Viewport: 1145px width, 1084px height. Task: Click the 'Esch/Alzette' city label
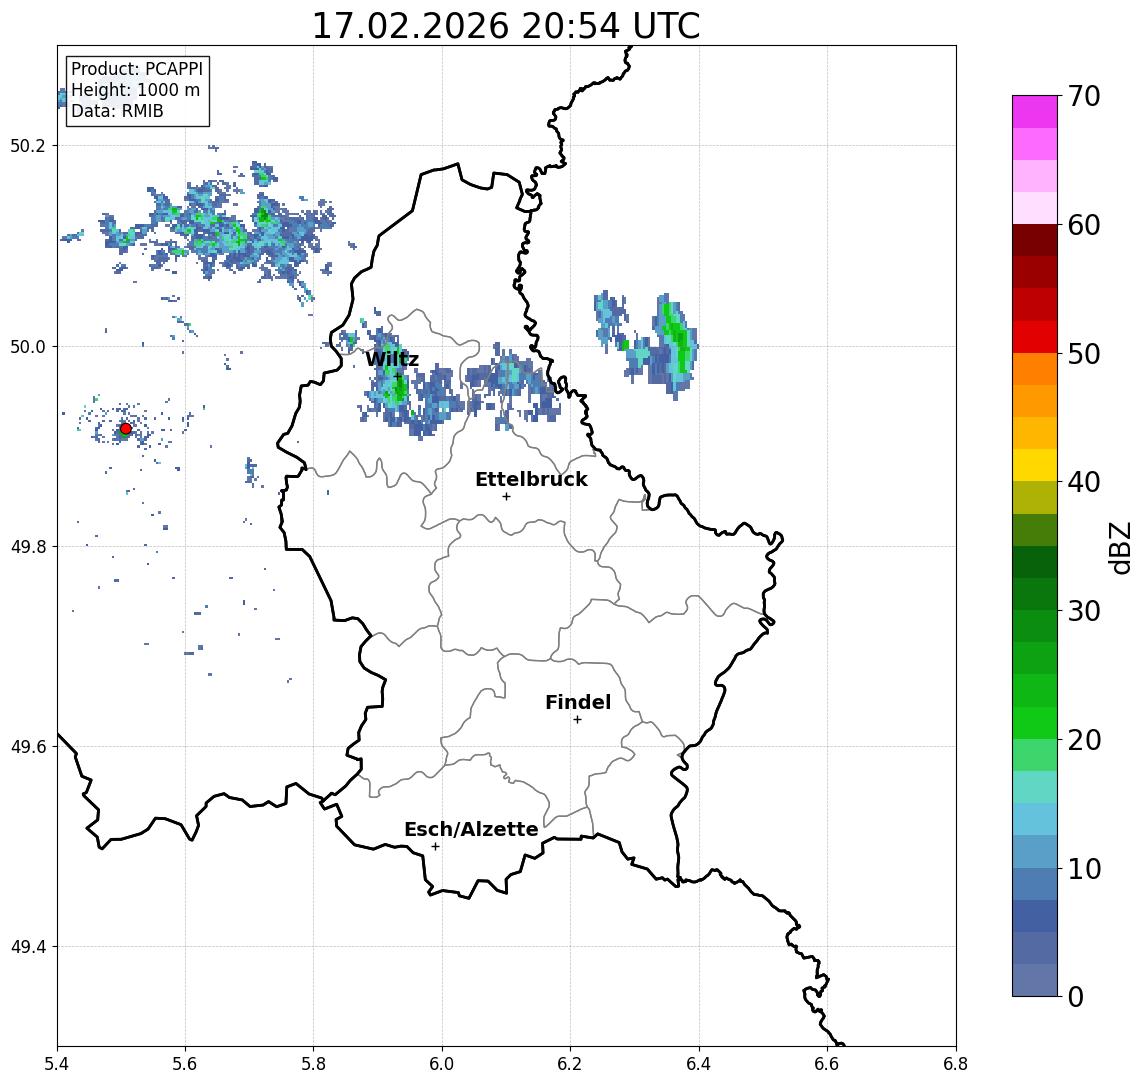click(471, 829)
